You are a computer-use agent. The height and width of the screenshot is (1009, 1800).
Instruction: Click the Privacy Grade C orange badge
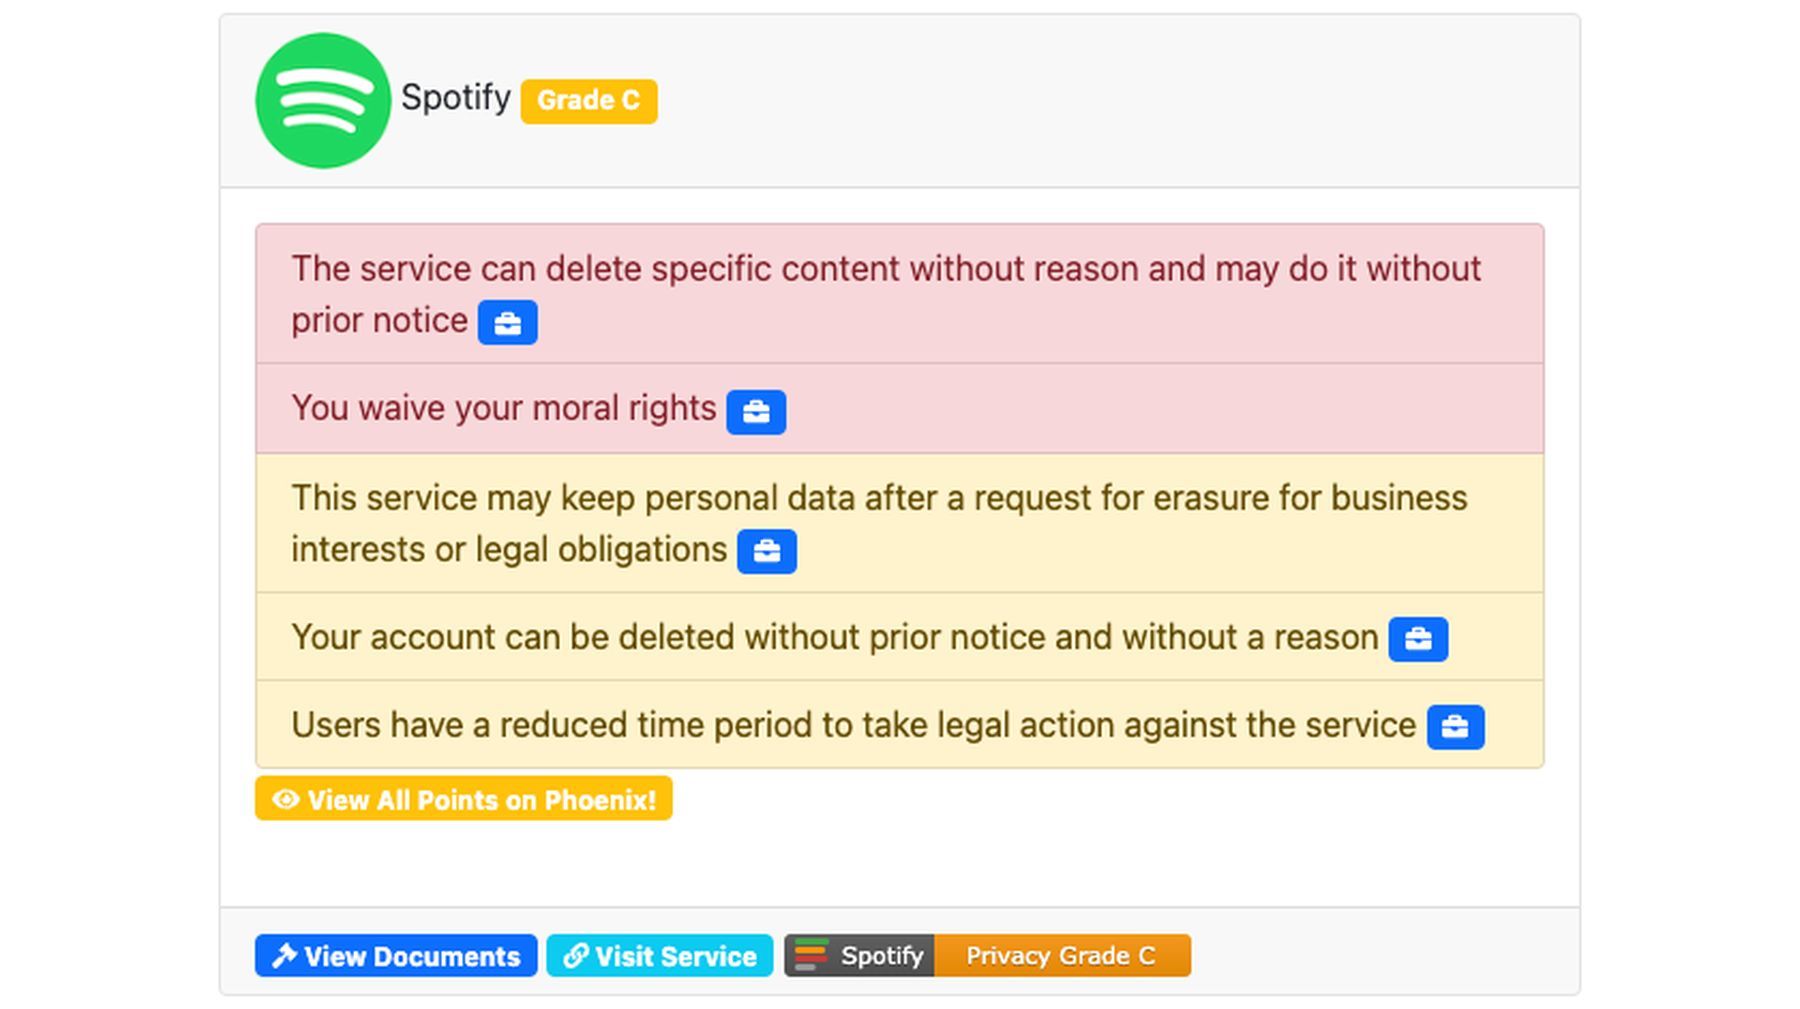tap(1062, 955)
